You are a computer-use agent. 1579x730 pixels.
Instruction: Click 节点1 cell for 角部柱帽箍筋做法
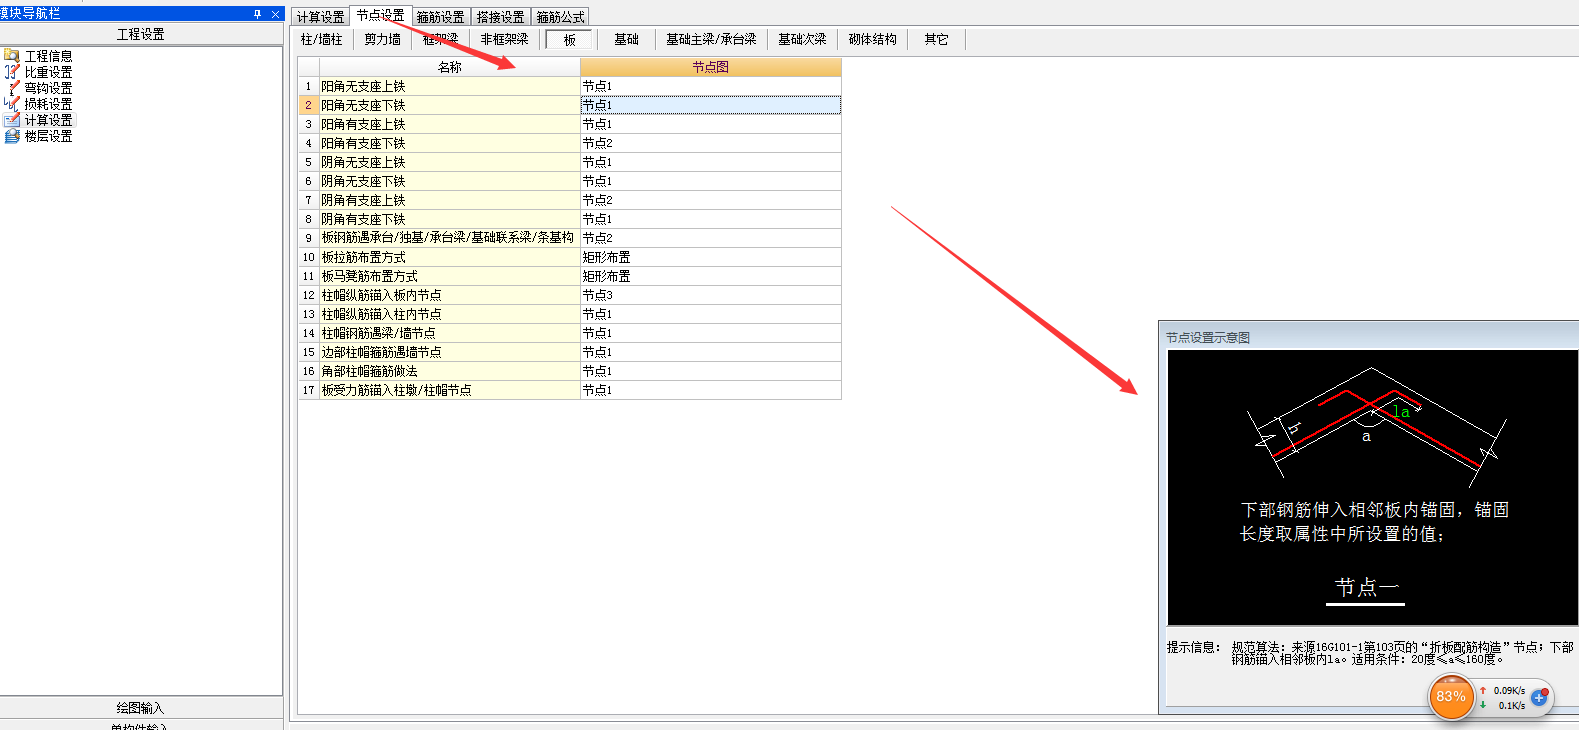[710, 371]
